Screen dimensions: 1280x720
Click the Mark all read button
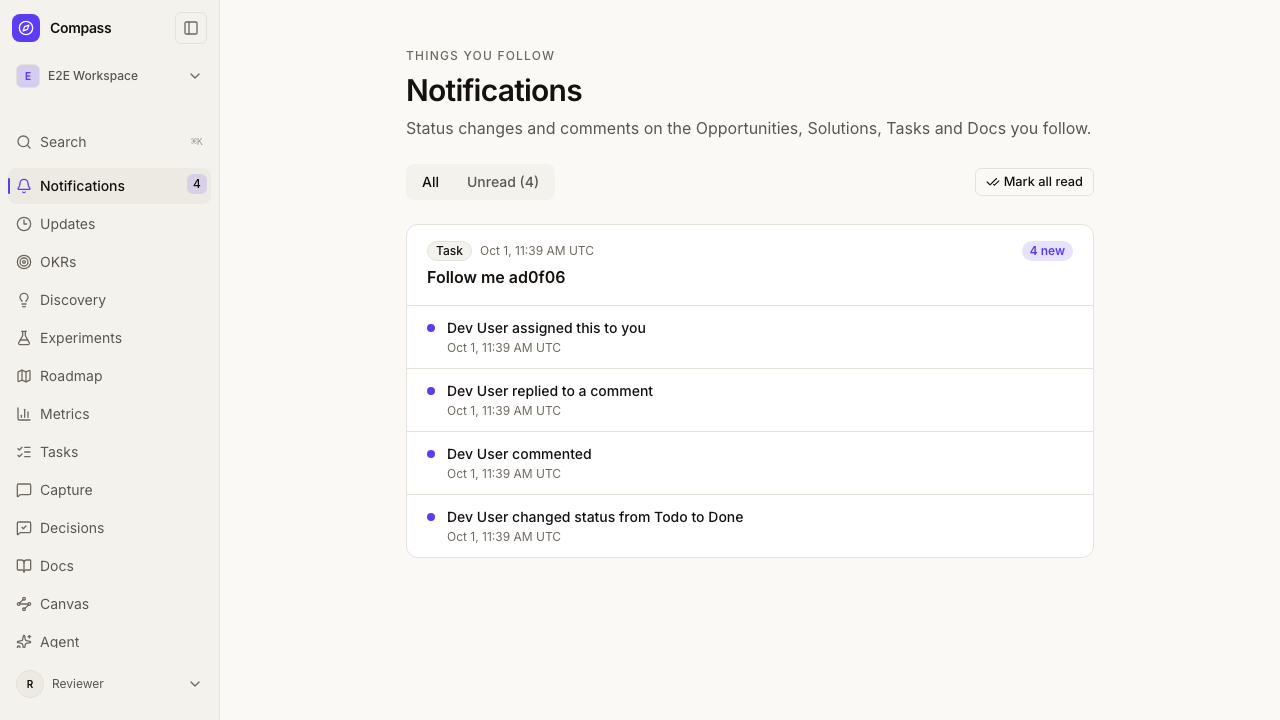point(1034,182)
